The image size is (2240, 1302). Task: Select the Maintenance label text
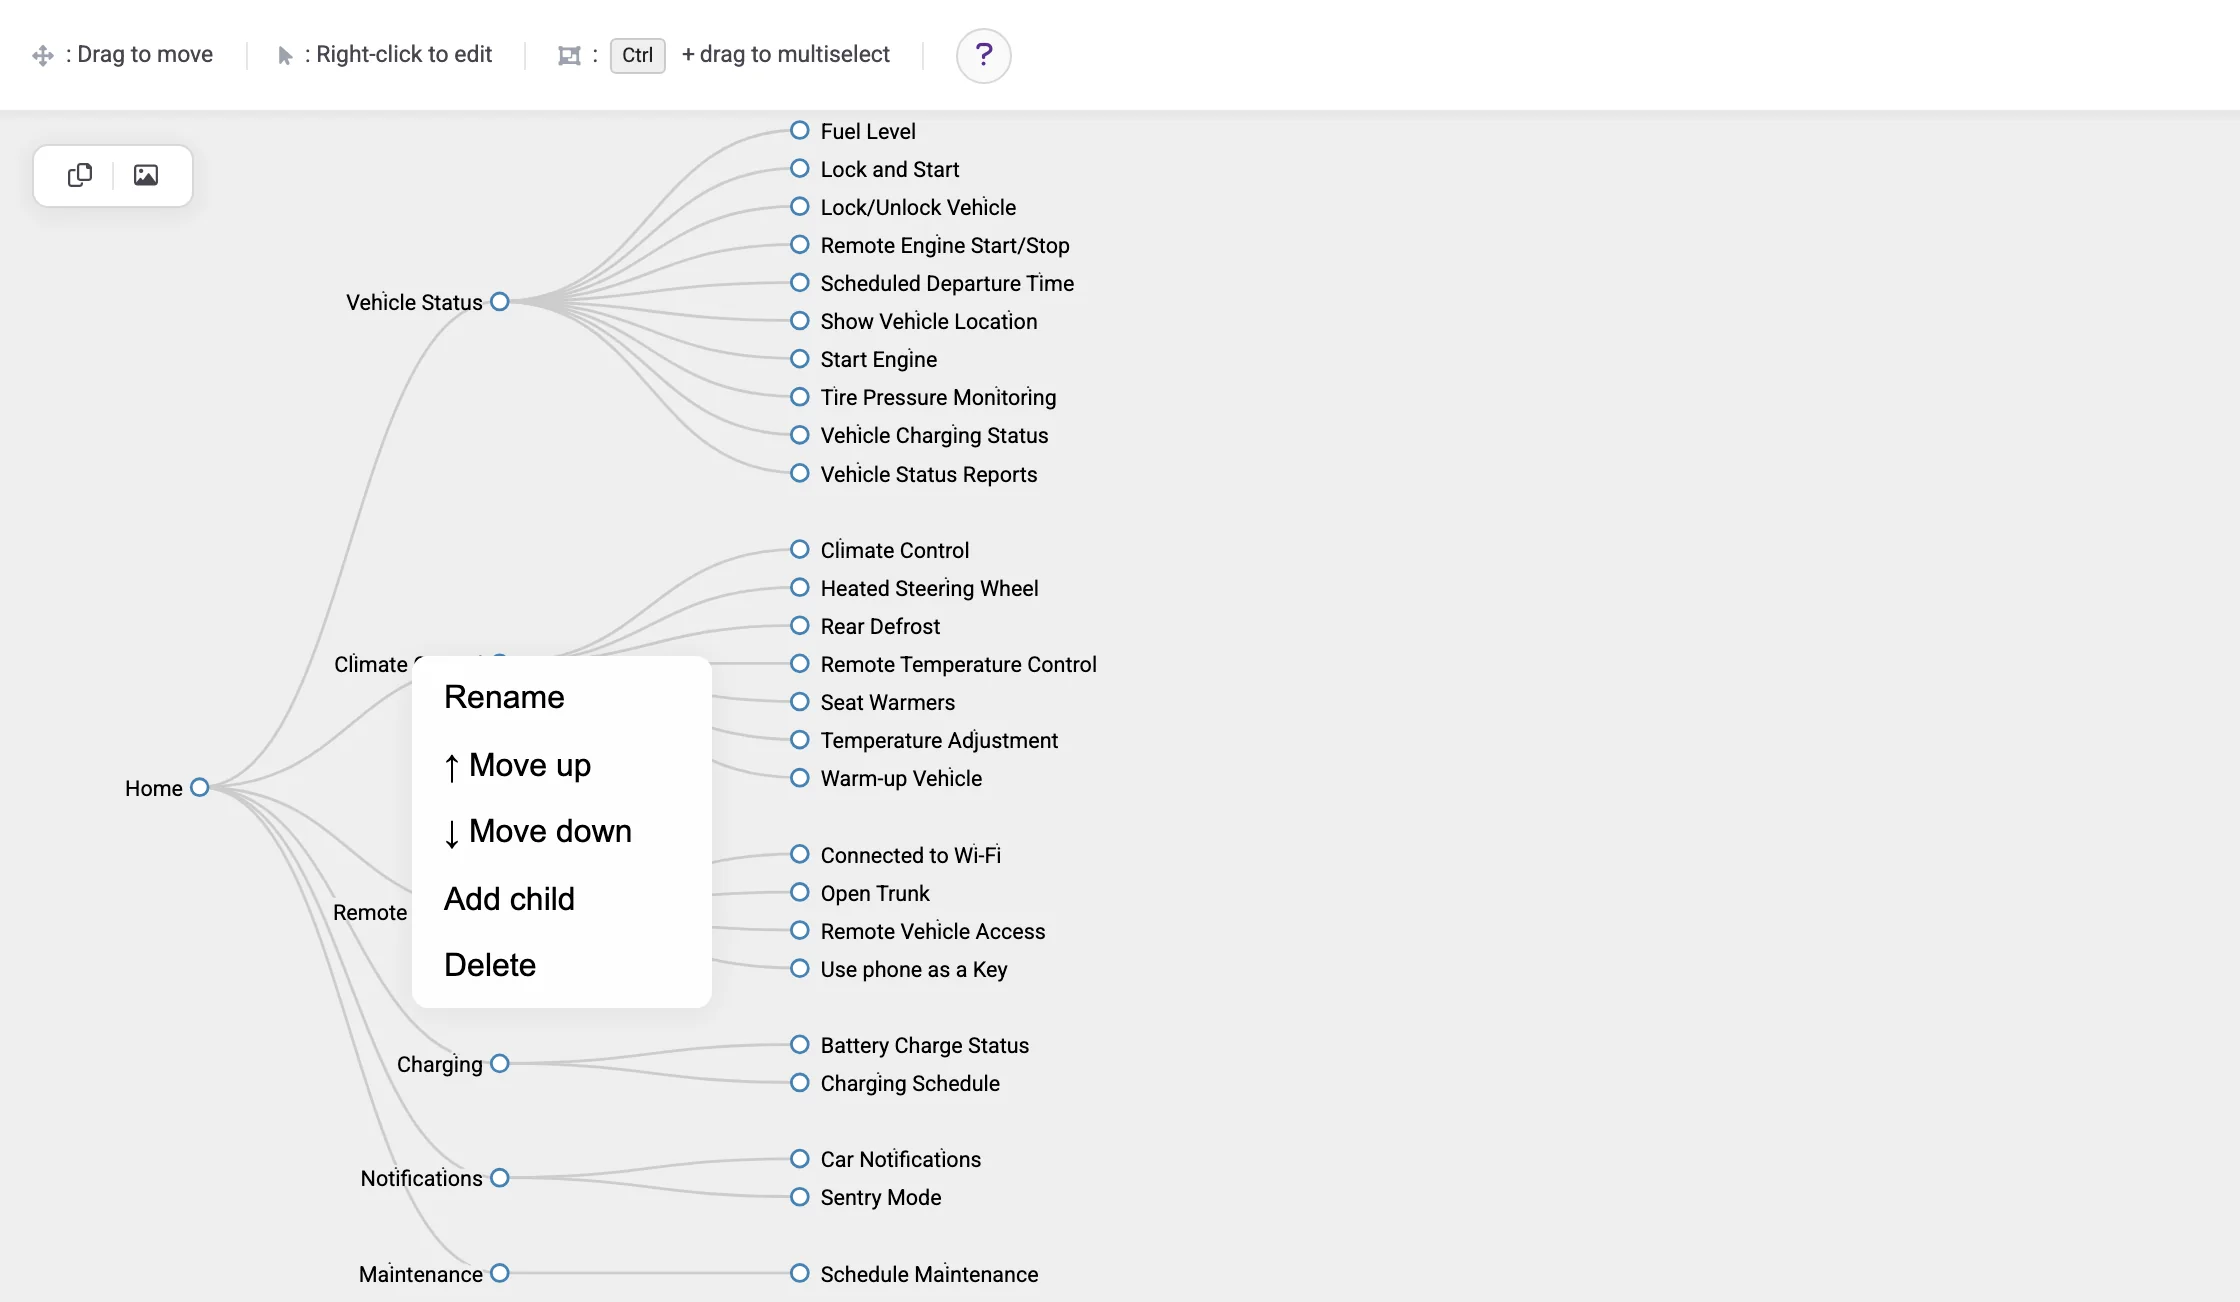click(421, 1274)
